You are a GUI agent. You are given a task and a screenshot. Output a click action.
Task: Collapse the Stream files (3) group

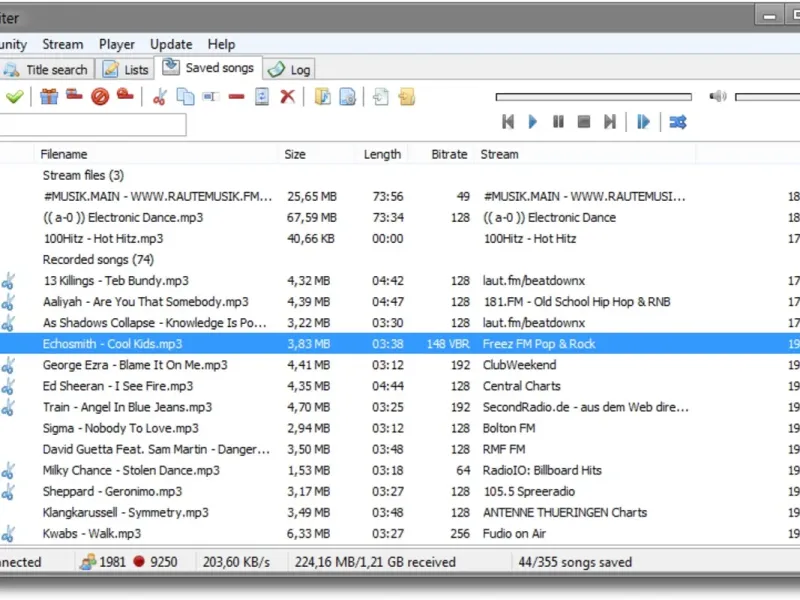coord(82,175)
